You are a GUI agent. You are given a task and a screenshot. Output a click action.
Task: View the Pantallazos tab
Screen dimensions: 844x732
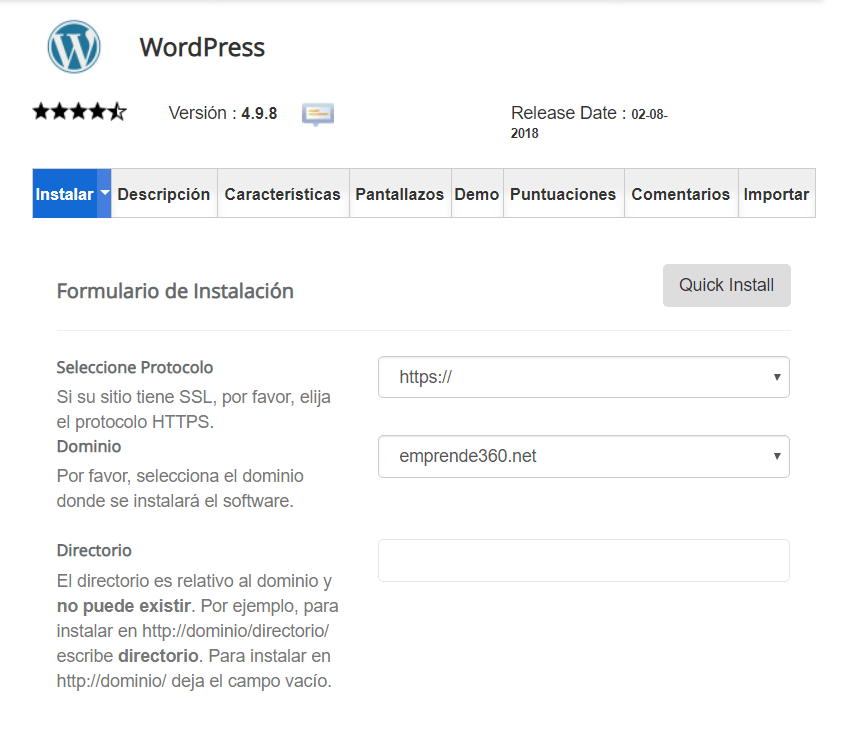399,194
